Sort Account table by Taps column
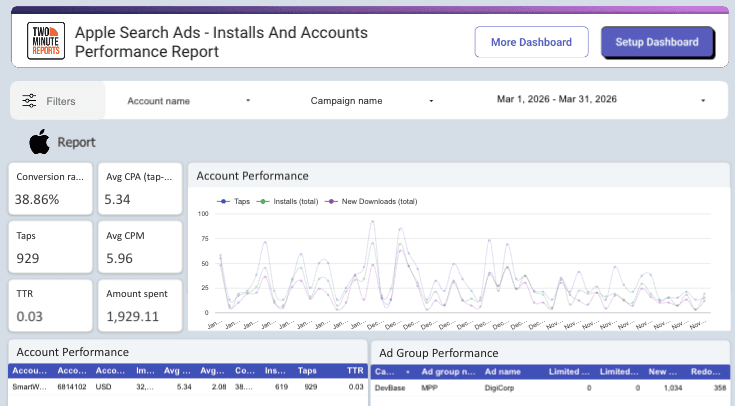The height and width of the screenshot is (406, 735). pyautogui.click(x=307, y=371)
